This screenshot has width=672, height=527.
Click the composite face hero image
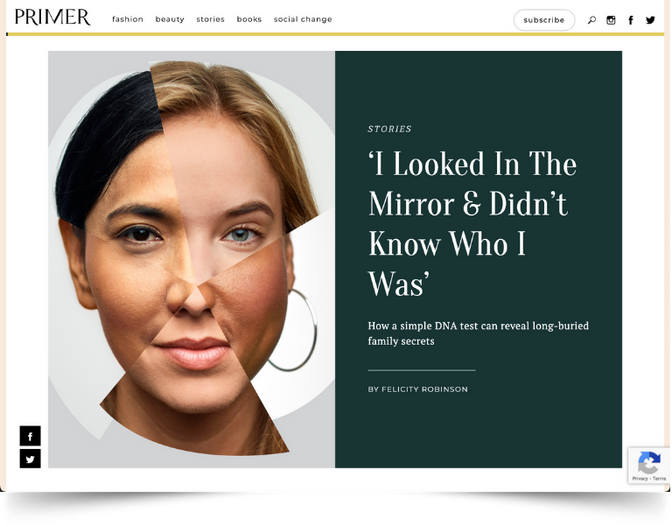191,259
